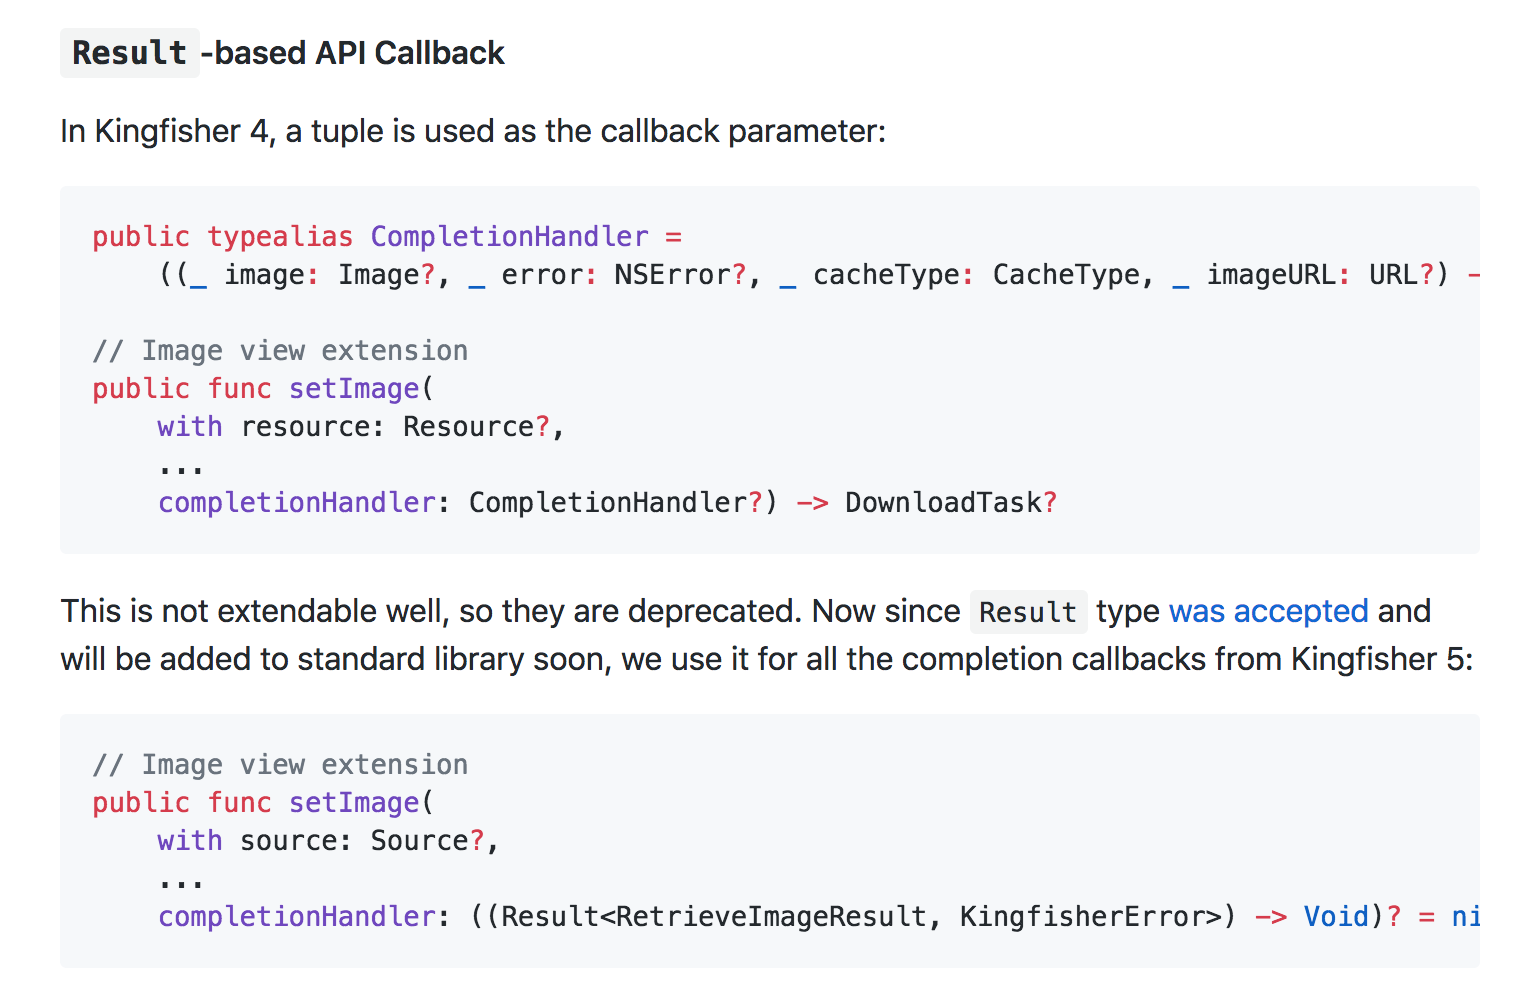This screenshot has height=1000, width=1540.
Task: Click 'In Kingfisher 4, a tuple is used' sentence
Action: point(473,131)
